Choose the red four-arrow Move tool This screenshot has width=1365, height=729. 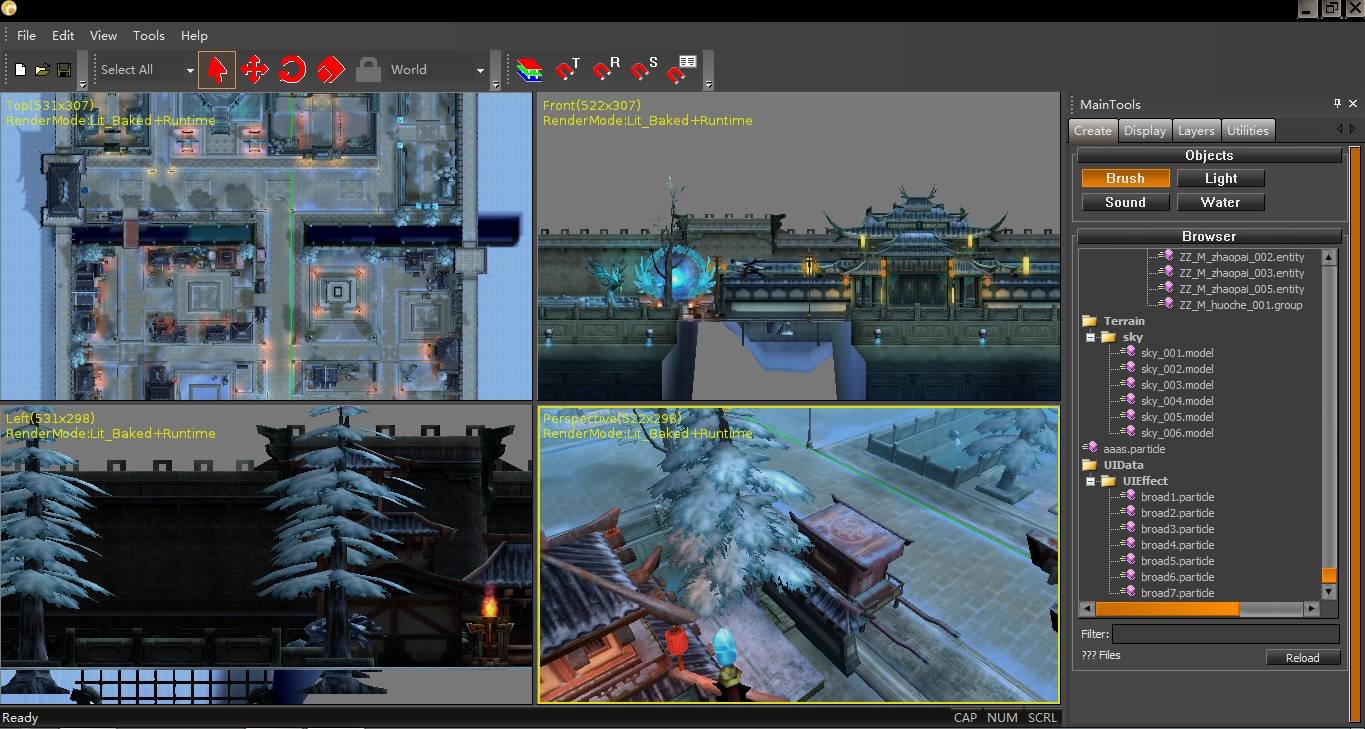pos(255,70)
